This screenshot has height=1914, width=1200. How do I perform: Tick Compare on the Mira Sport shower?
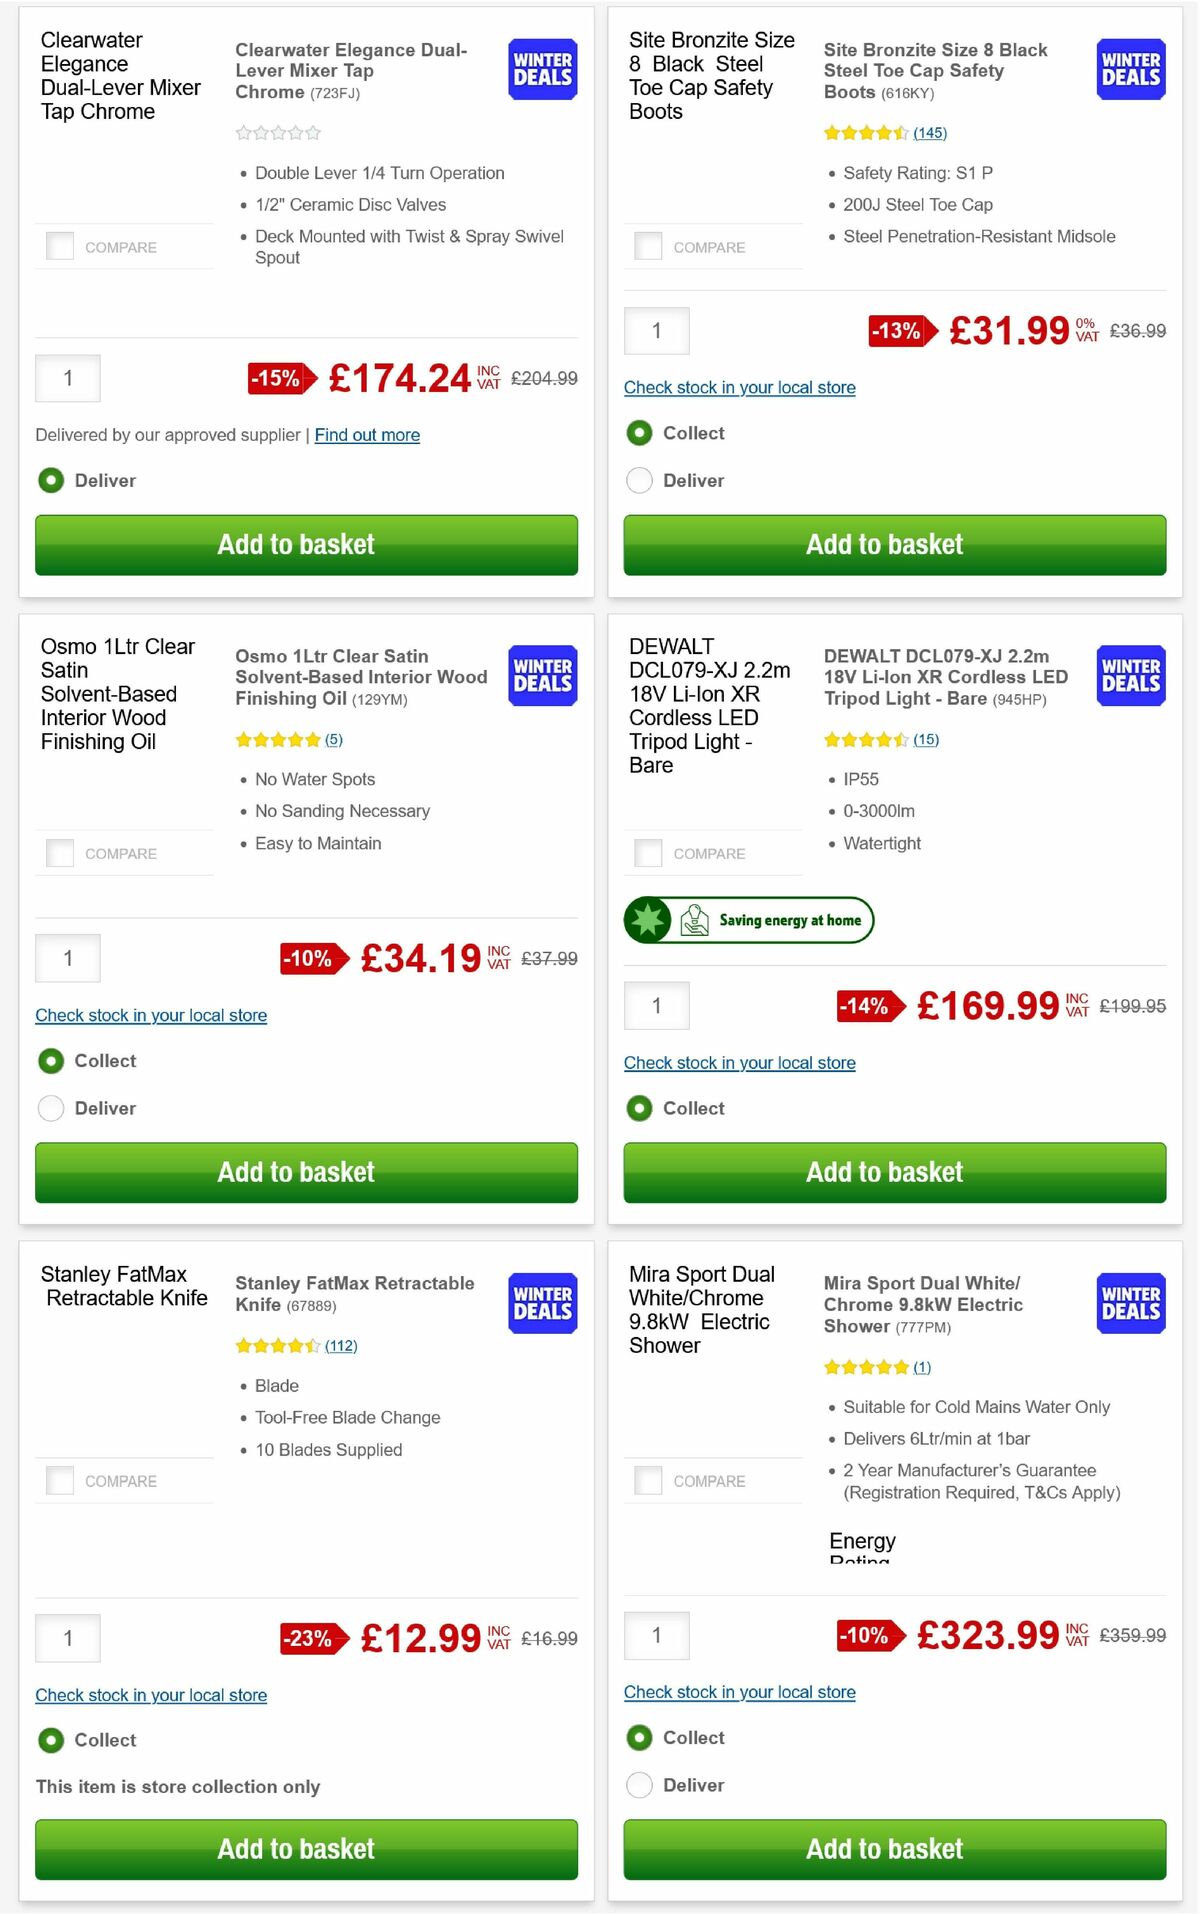[x=648, y=1480]
